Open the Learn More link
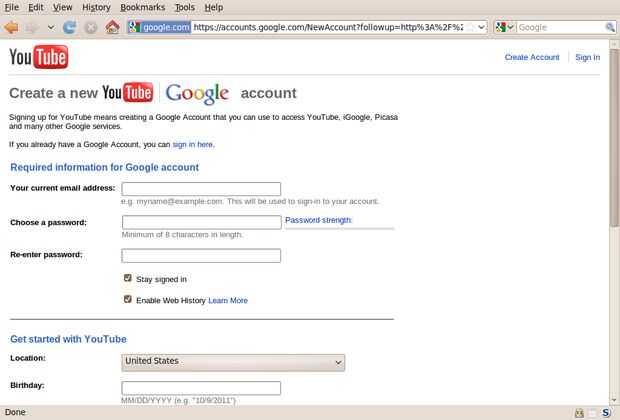The image size is (620, 420). click(228, 301)
